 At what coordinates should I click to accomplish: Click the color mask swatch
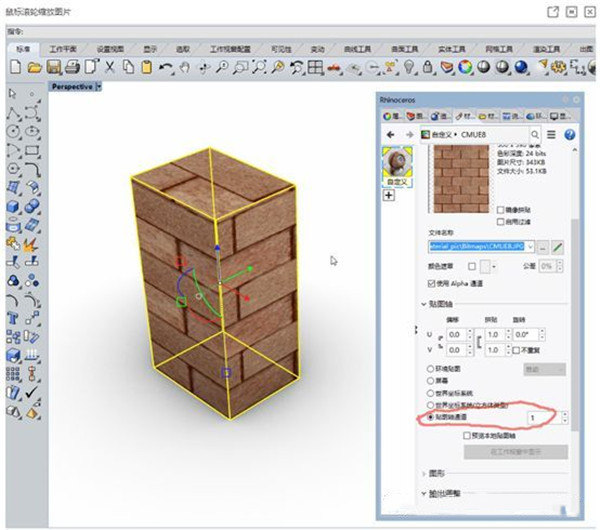(485, 266)
